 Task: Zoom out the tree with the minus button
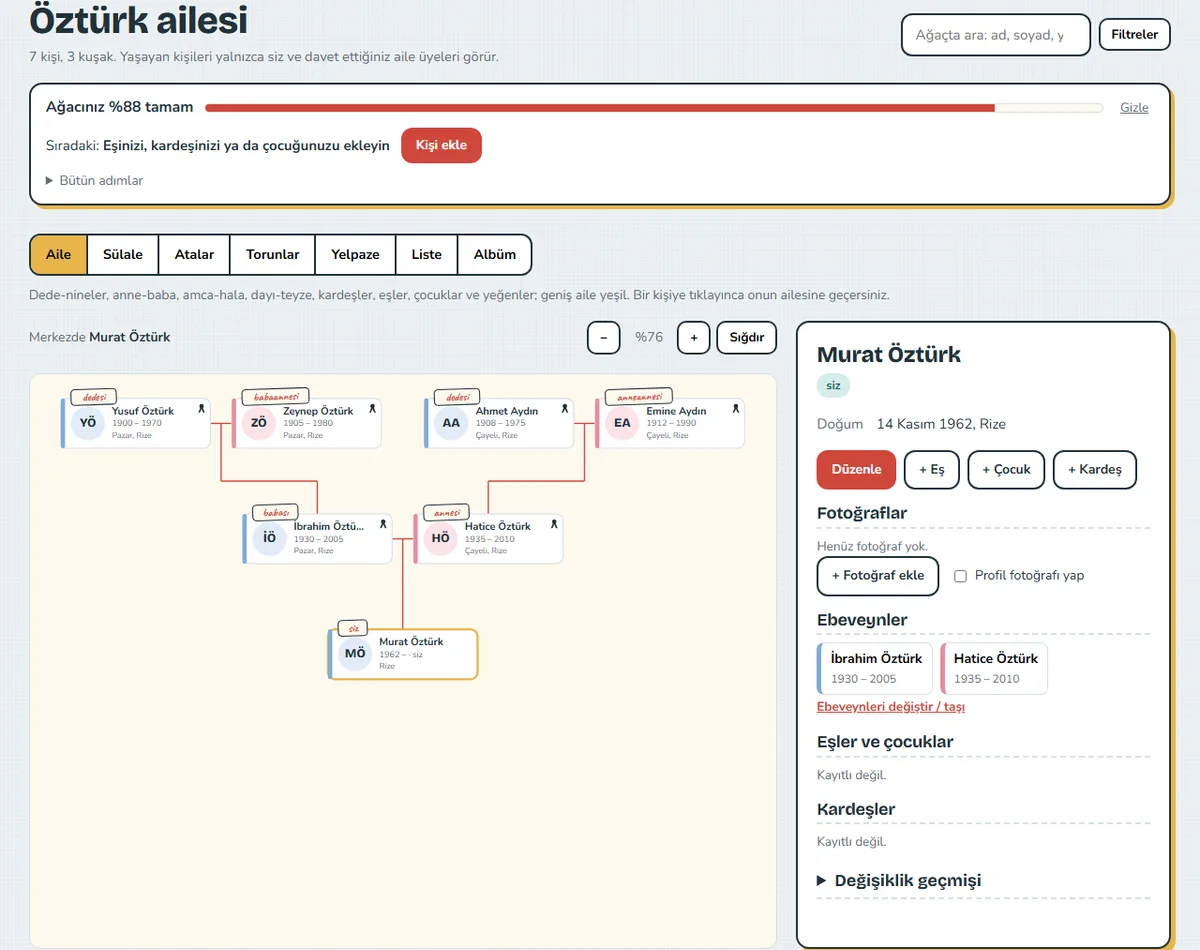point(603,338)
